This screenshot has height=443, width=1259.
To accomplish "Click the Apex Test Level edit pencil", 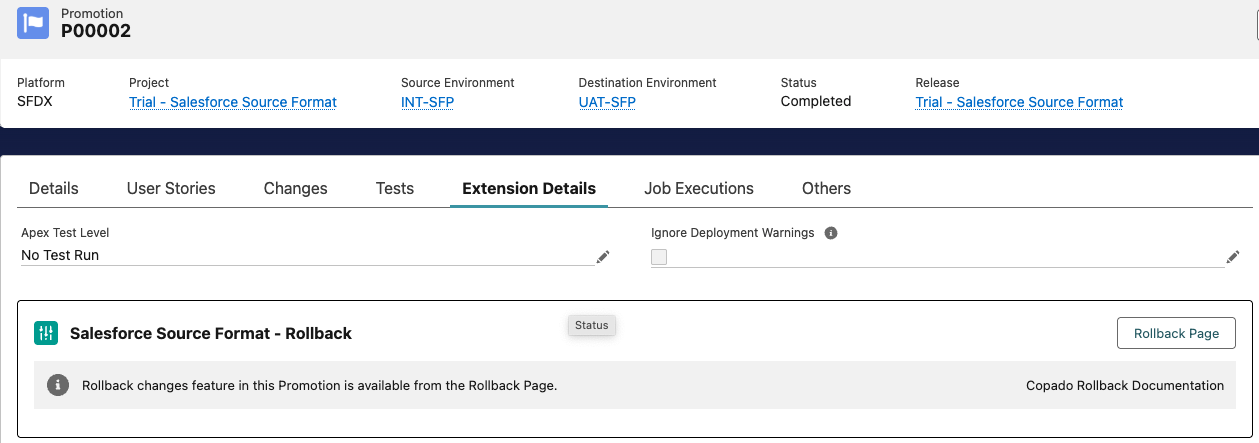I will pos(603,257).
